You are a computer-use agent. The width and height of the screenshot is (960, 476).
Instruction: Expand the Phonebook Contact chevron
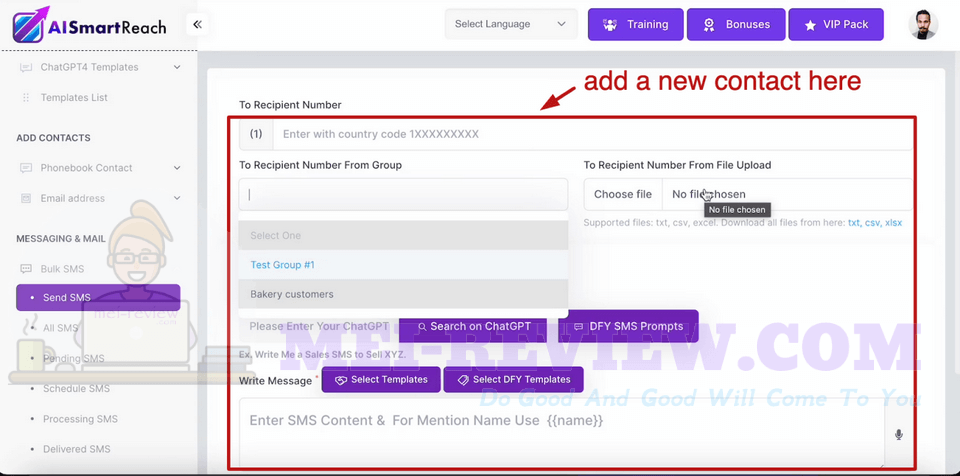pos(177,168)
